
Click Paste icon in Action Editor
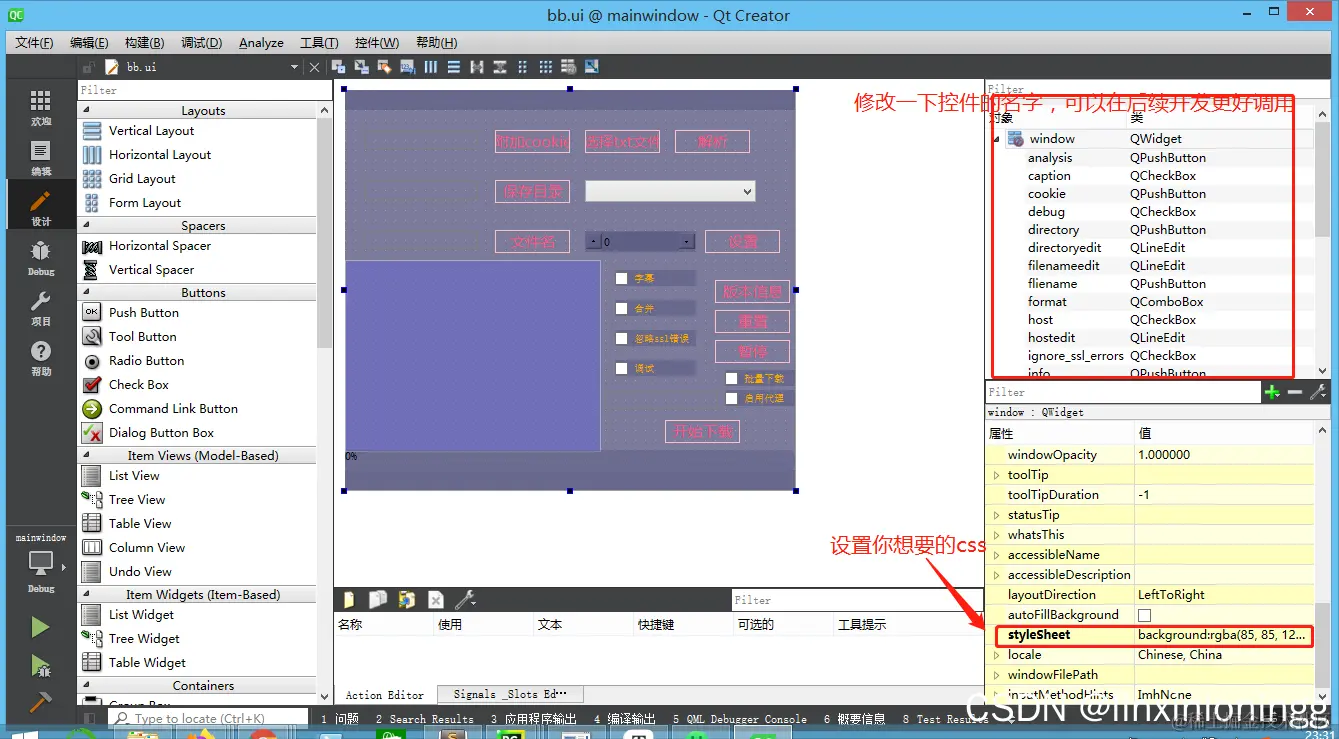click(x=407, y=600)
